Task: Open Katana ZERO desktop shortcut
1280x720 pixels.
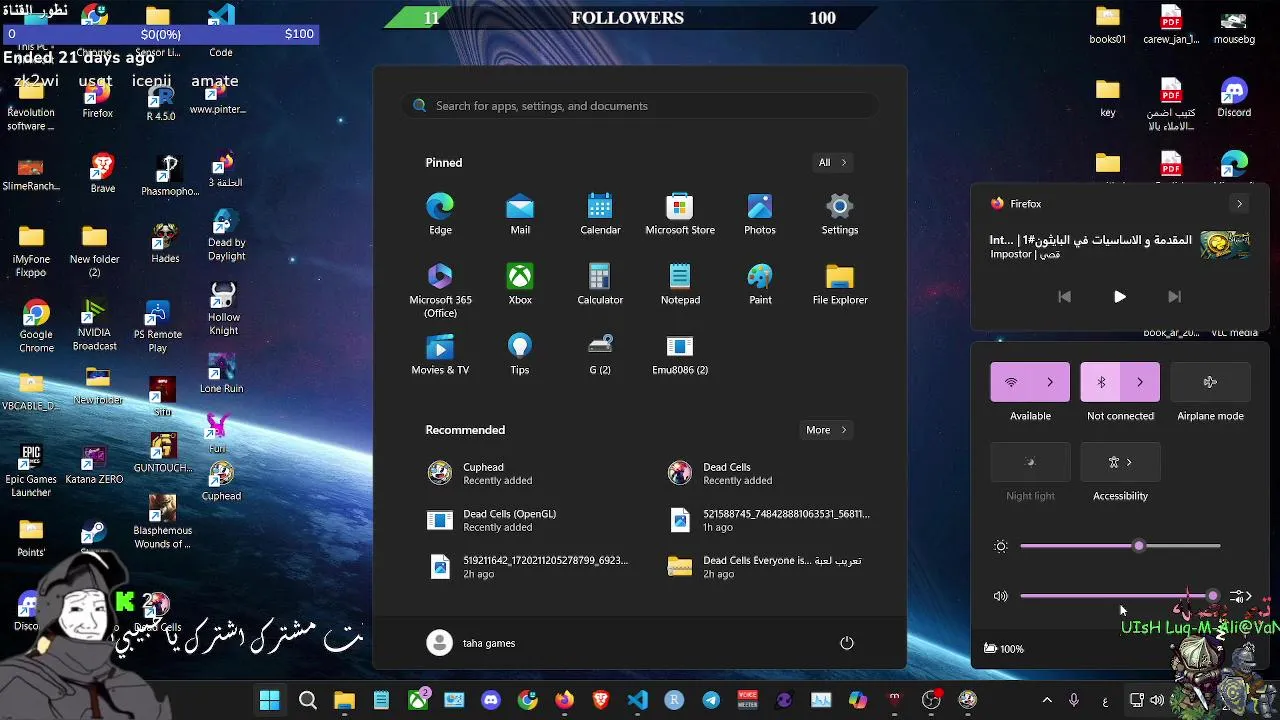Action: [94, 465]
